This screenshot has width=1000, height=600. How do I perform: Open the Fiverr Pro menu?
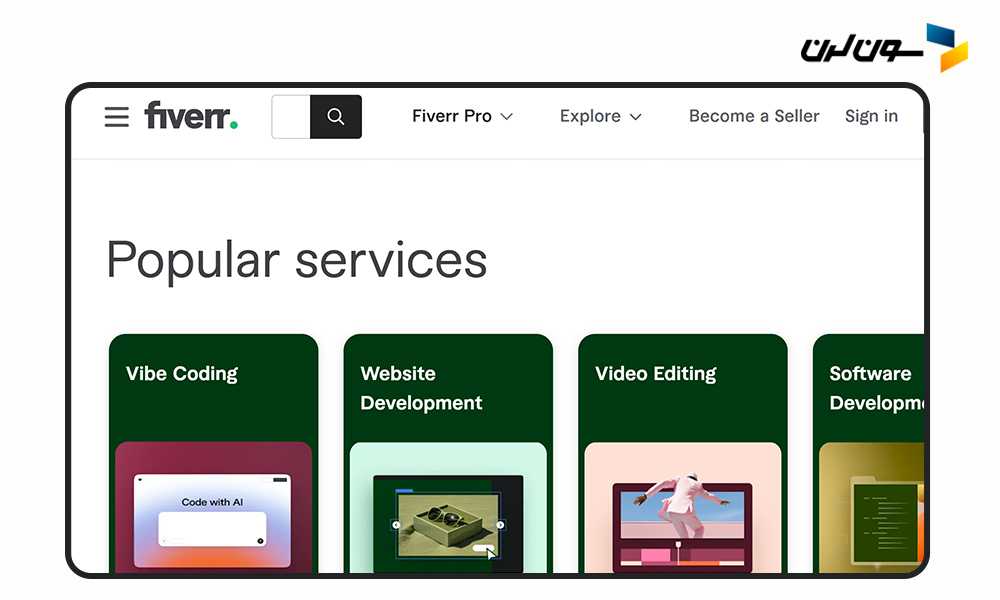(452, 117)
